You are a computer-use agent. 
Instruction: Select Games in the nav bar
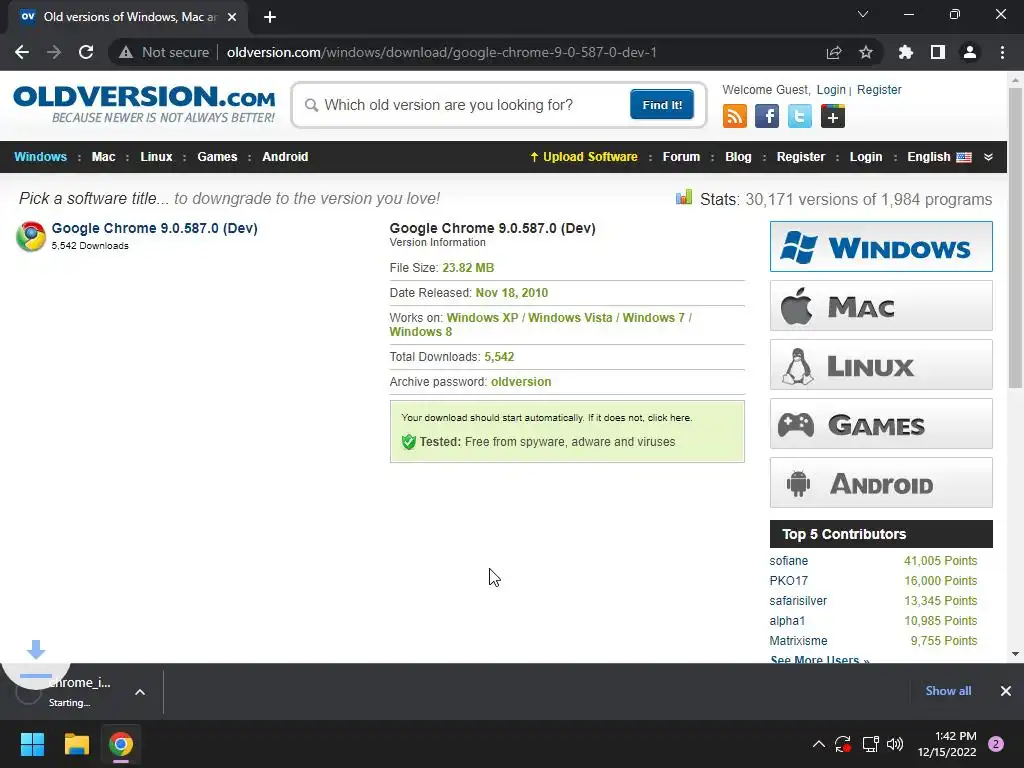[x=217, y=157]
